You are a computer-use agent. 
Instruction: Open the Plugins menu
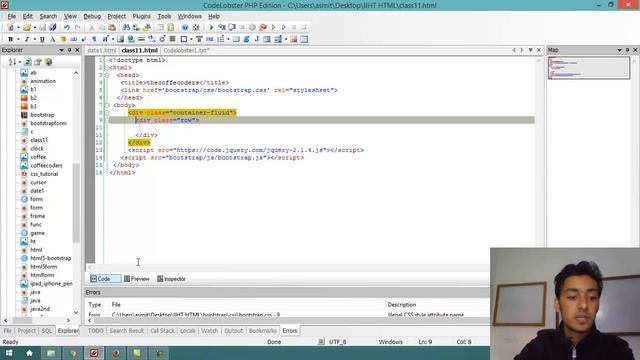(x=141, y=16)
